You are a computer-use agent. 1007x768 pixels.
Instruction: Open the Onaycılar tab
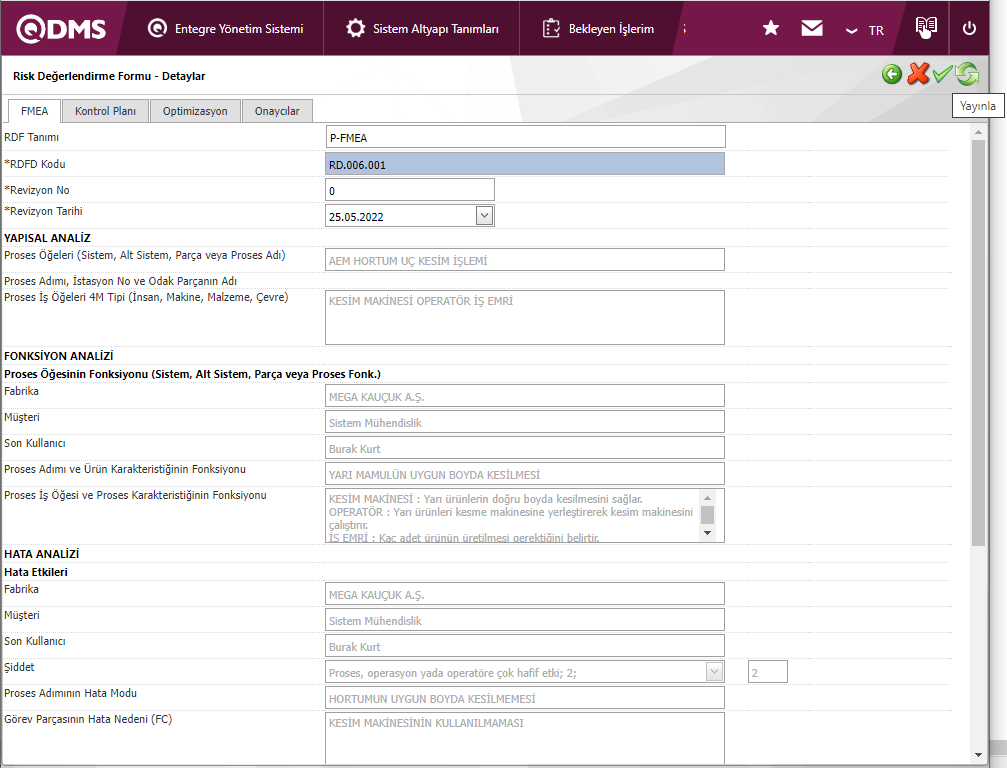pos(277,111)
